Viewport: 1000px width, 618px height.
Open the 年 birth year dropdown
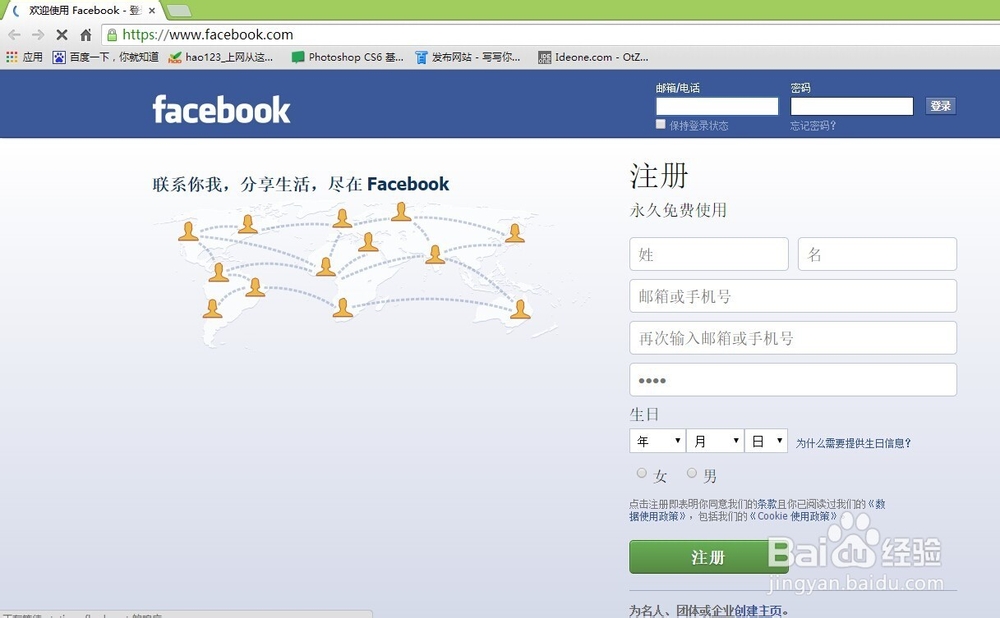point(658,441)
